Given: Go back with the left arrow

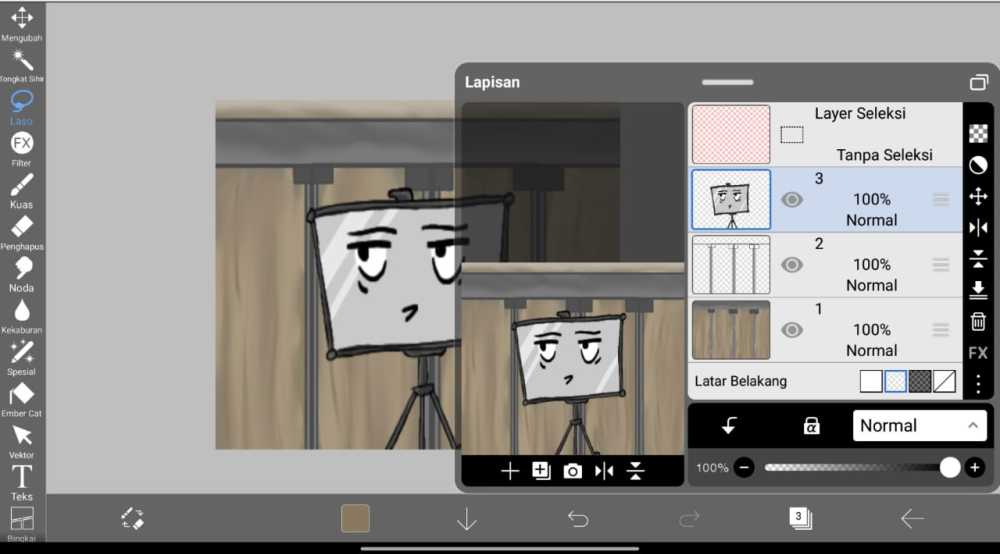Looking at the screenshot, I should pyautogui.click(x=912, y=519).
